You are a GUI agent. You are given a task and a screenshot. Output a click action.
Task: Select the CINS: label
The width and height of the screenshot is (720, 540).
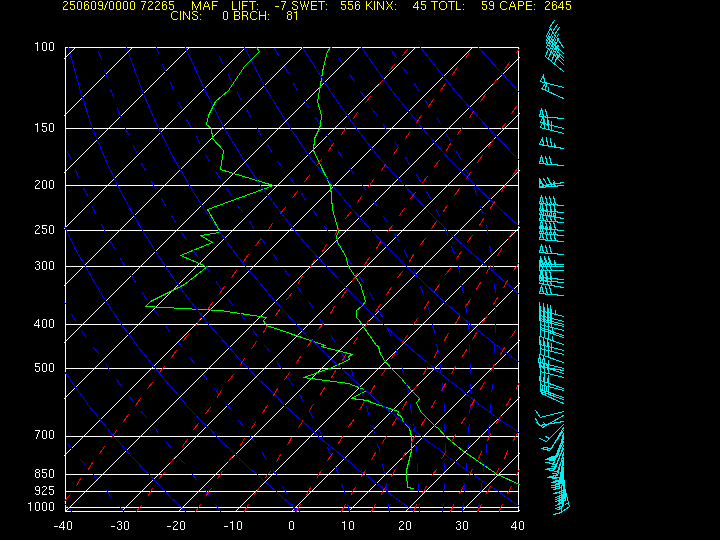coord(186,16)
